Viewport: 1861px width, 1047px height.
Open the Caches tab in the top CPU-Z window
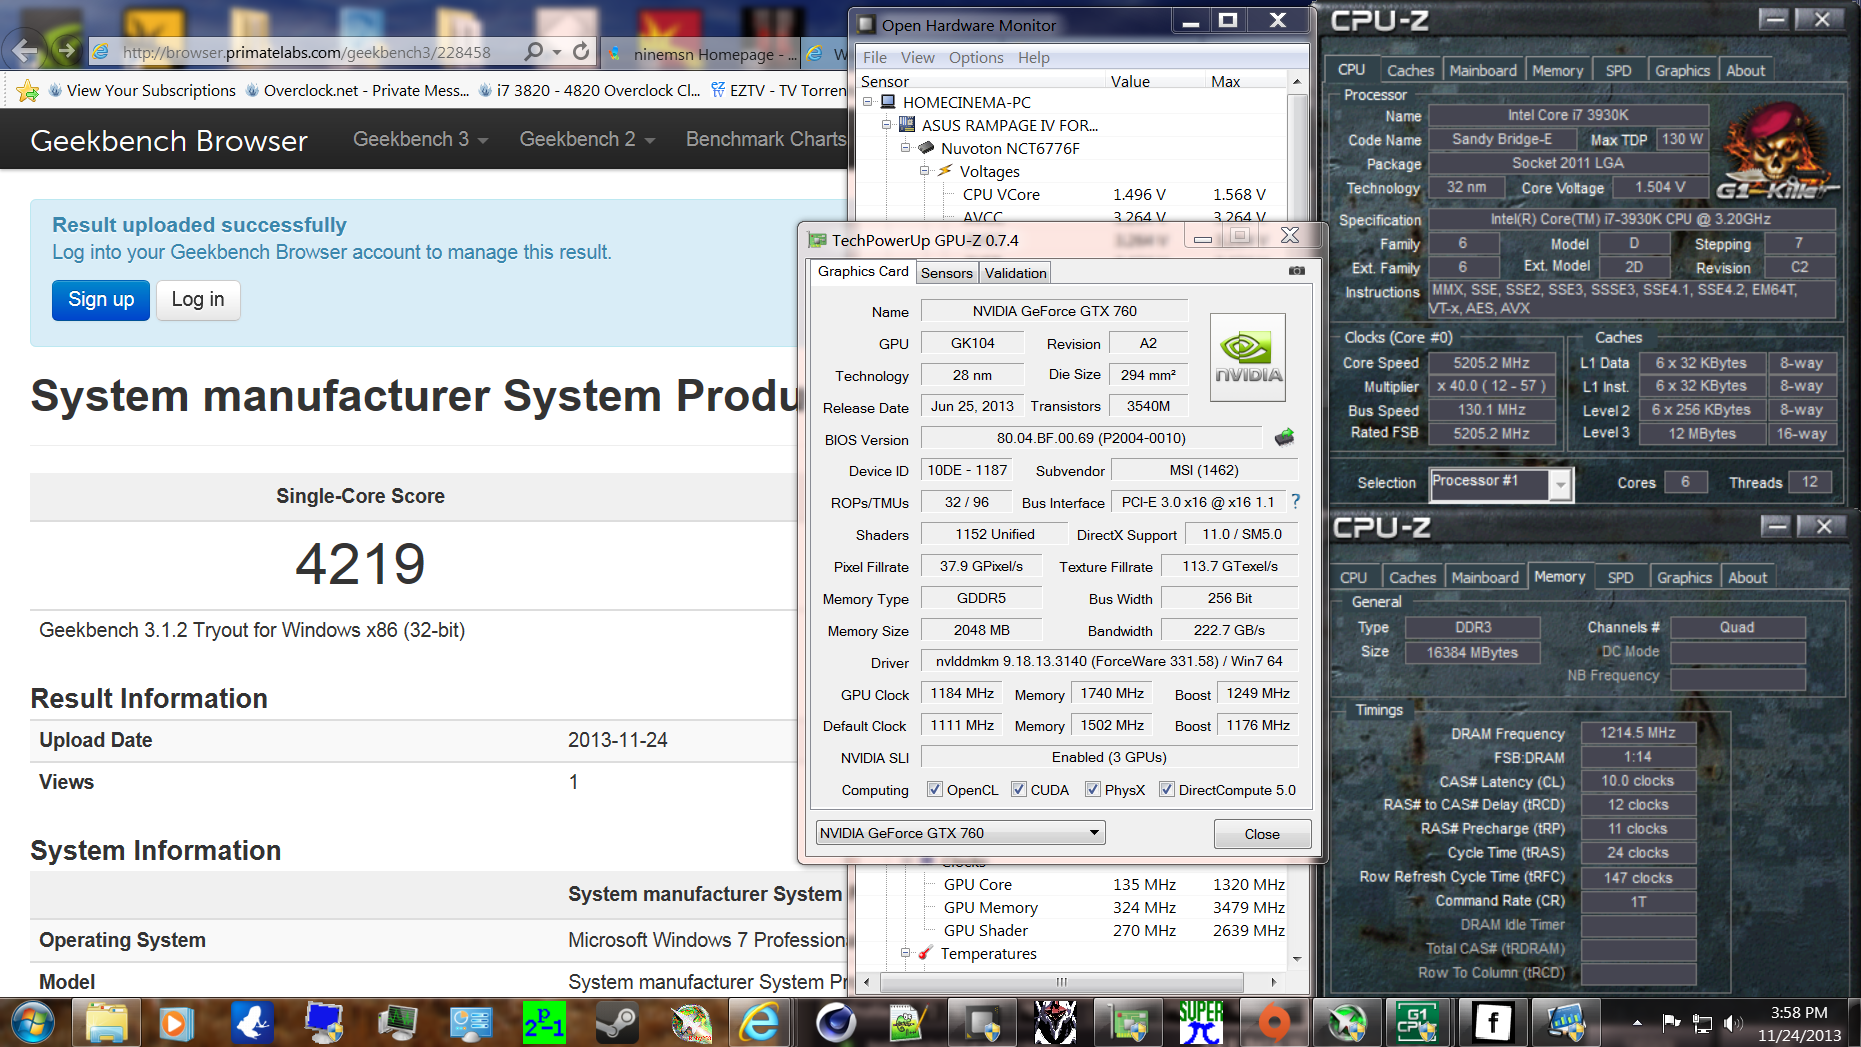tap(1410, 71)
